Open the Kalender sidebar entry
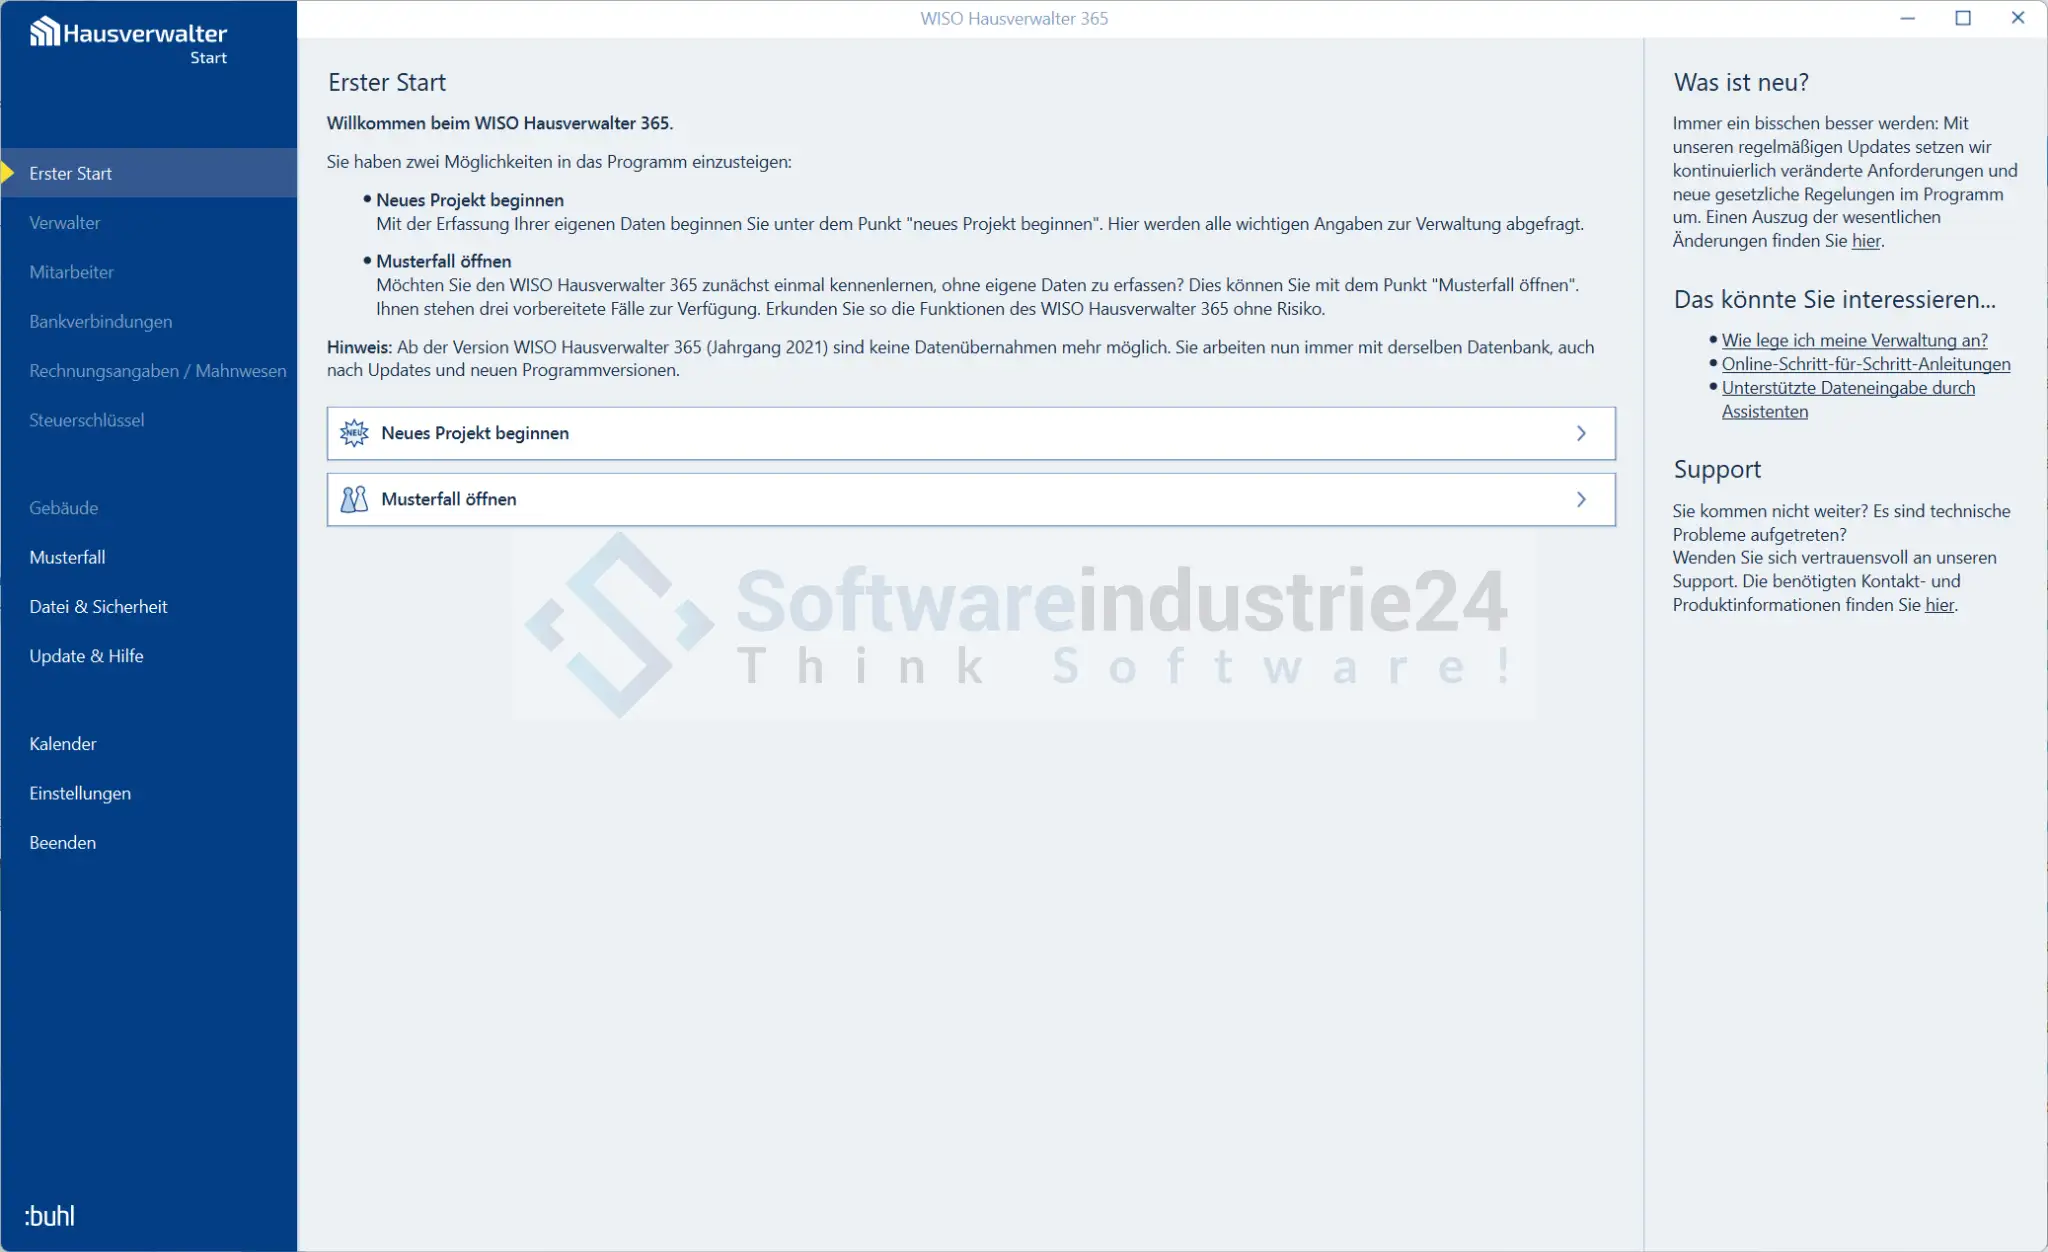The height and width of the screenshot is (1252, 2048). [x=63, y=744]
